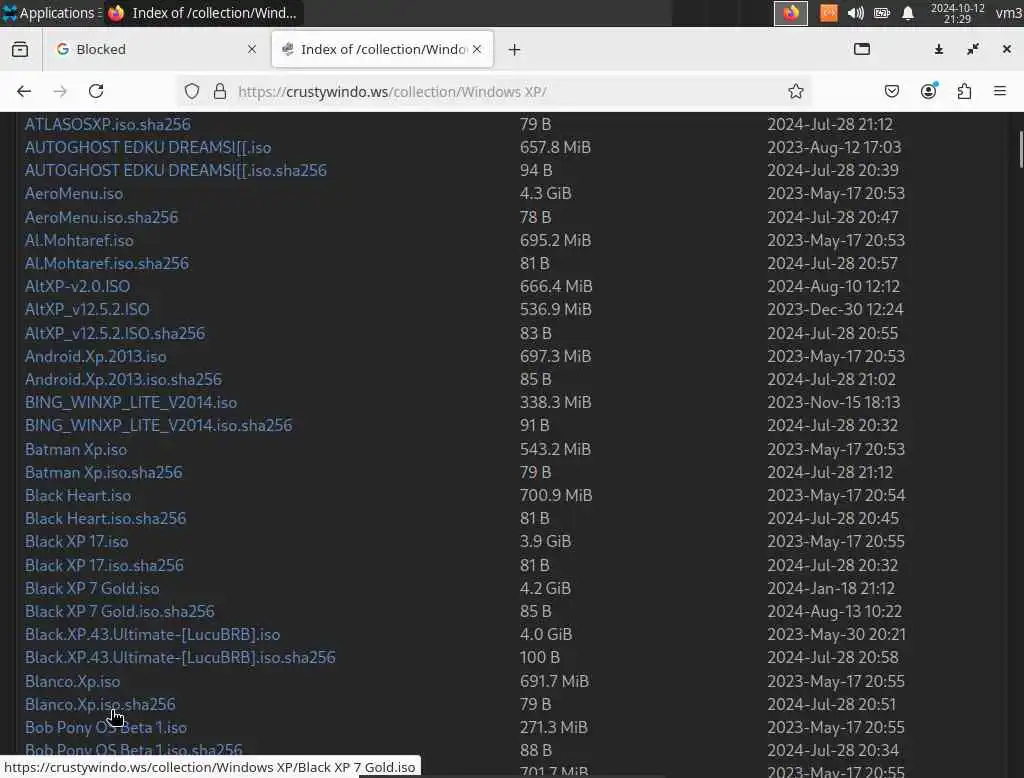
Task: Open the notifications bell
Action: (x=908, y=13)
